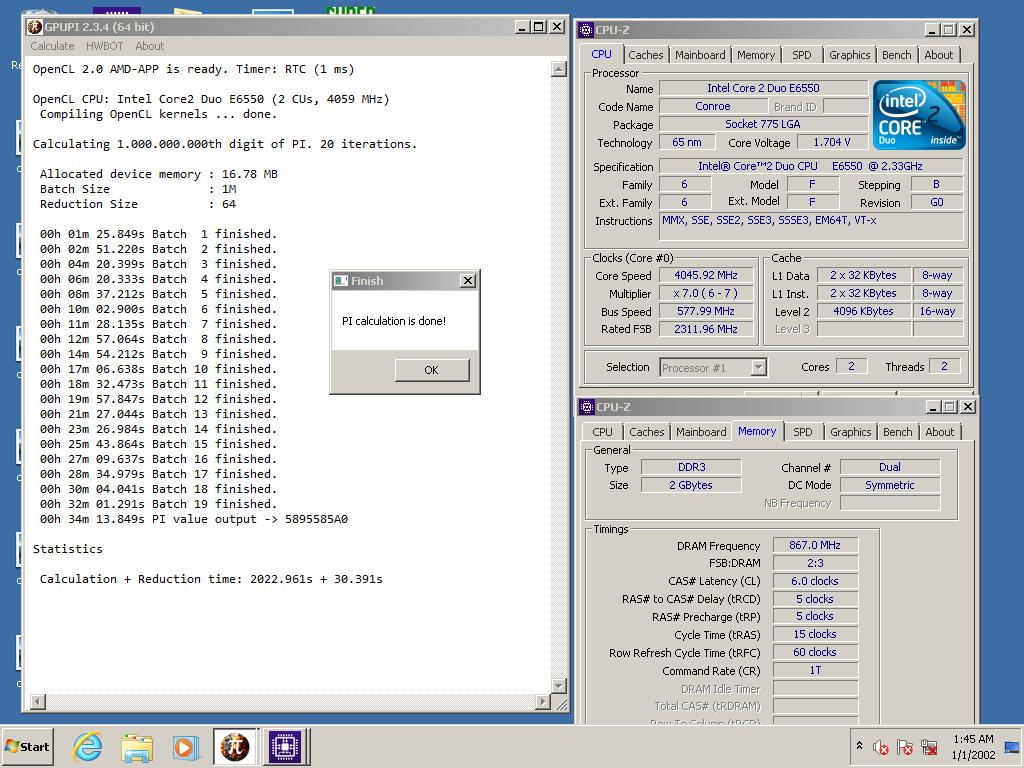Screen dimensions: 1024x768
Task: Launch Windows Media Player from taskbar
Action: [x=185, y=746]
